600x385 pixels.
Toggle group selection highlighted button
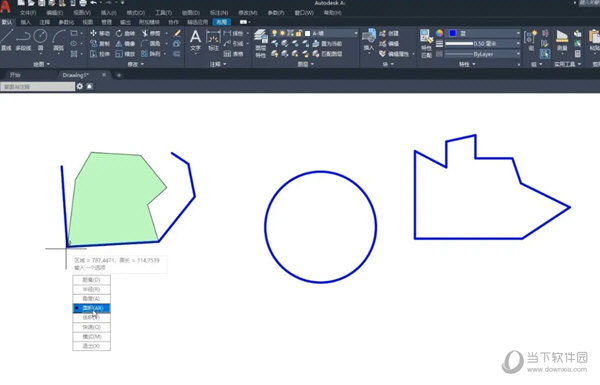(x=545, y=54)
